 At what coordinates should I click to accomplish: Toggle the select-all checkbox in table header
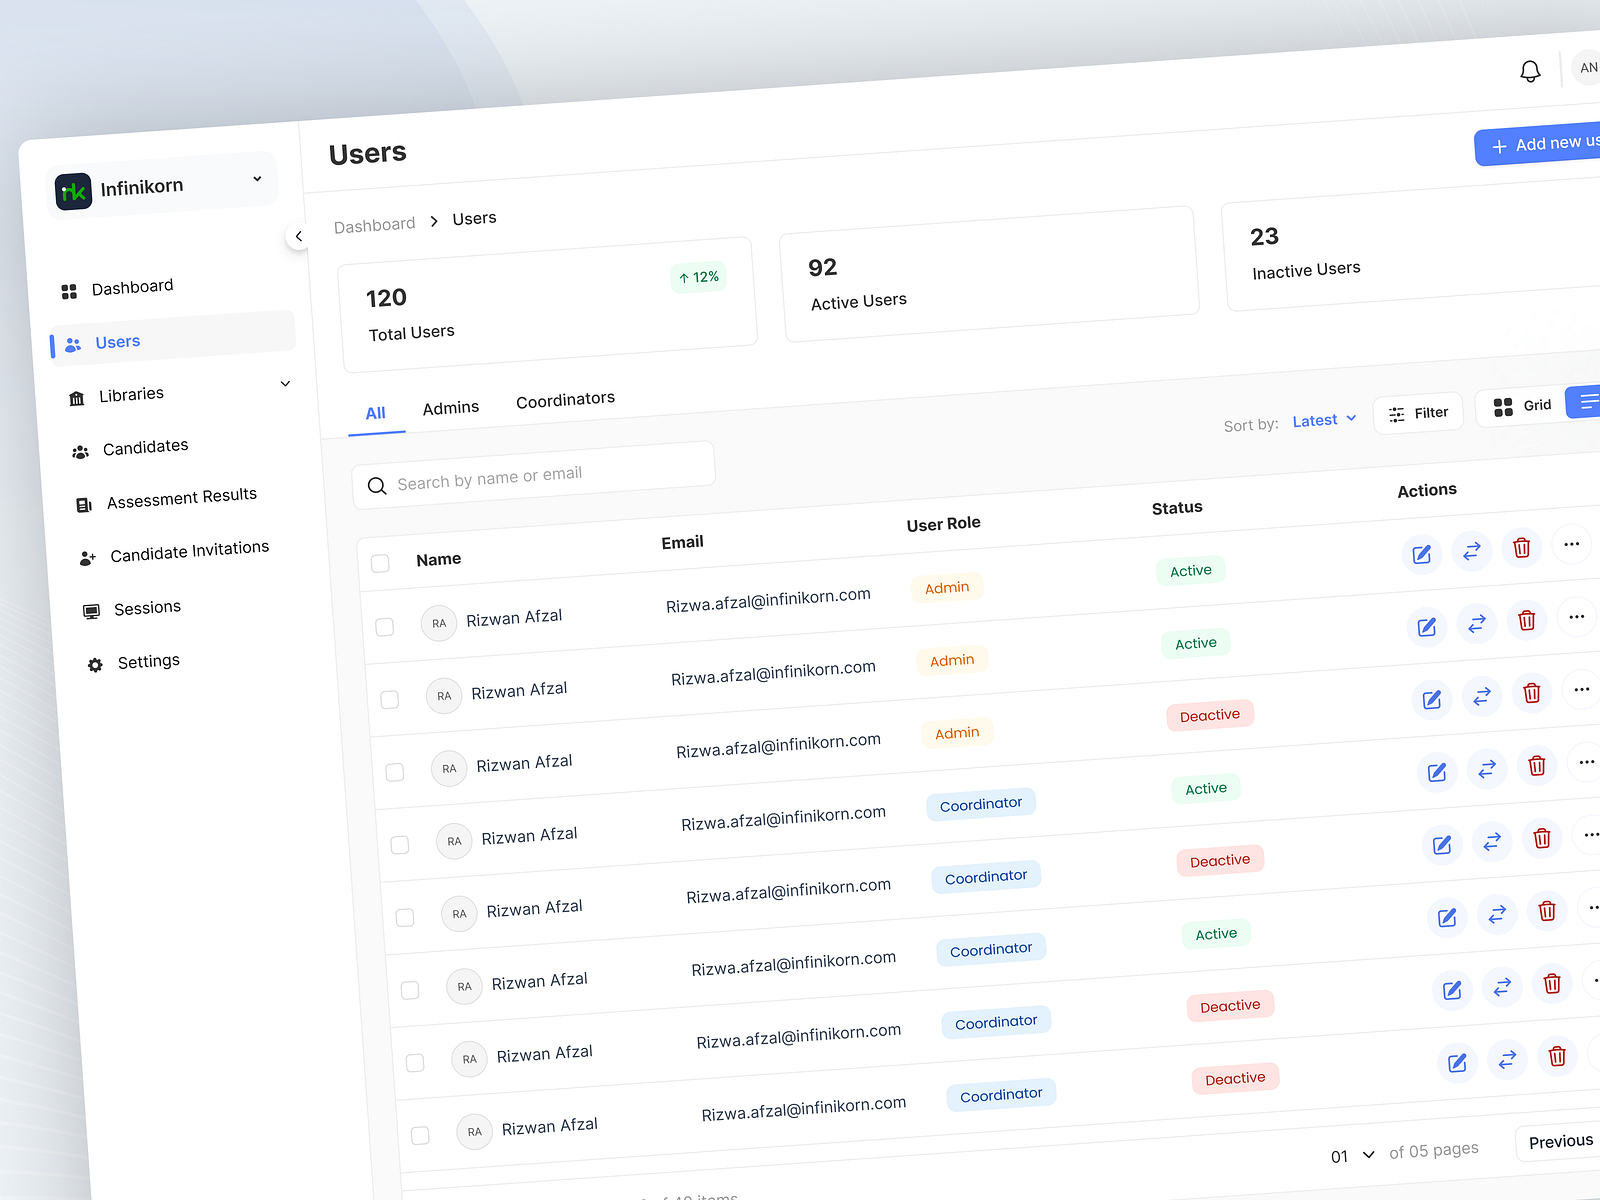pos(380,563)
